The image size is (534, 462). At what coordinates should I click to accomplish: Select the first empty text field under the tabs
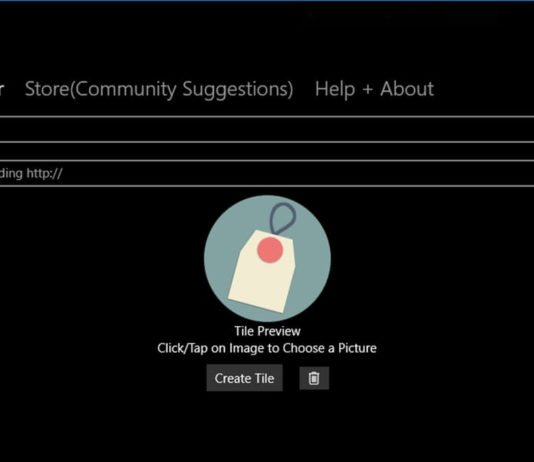(267, 129)
